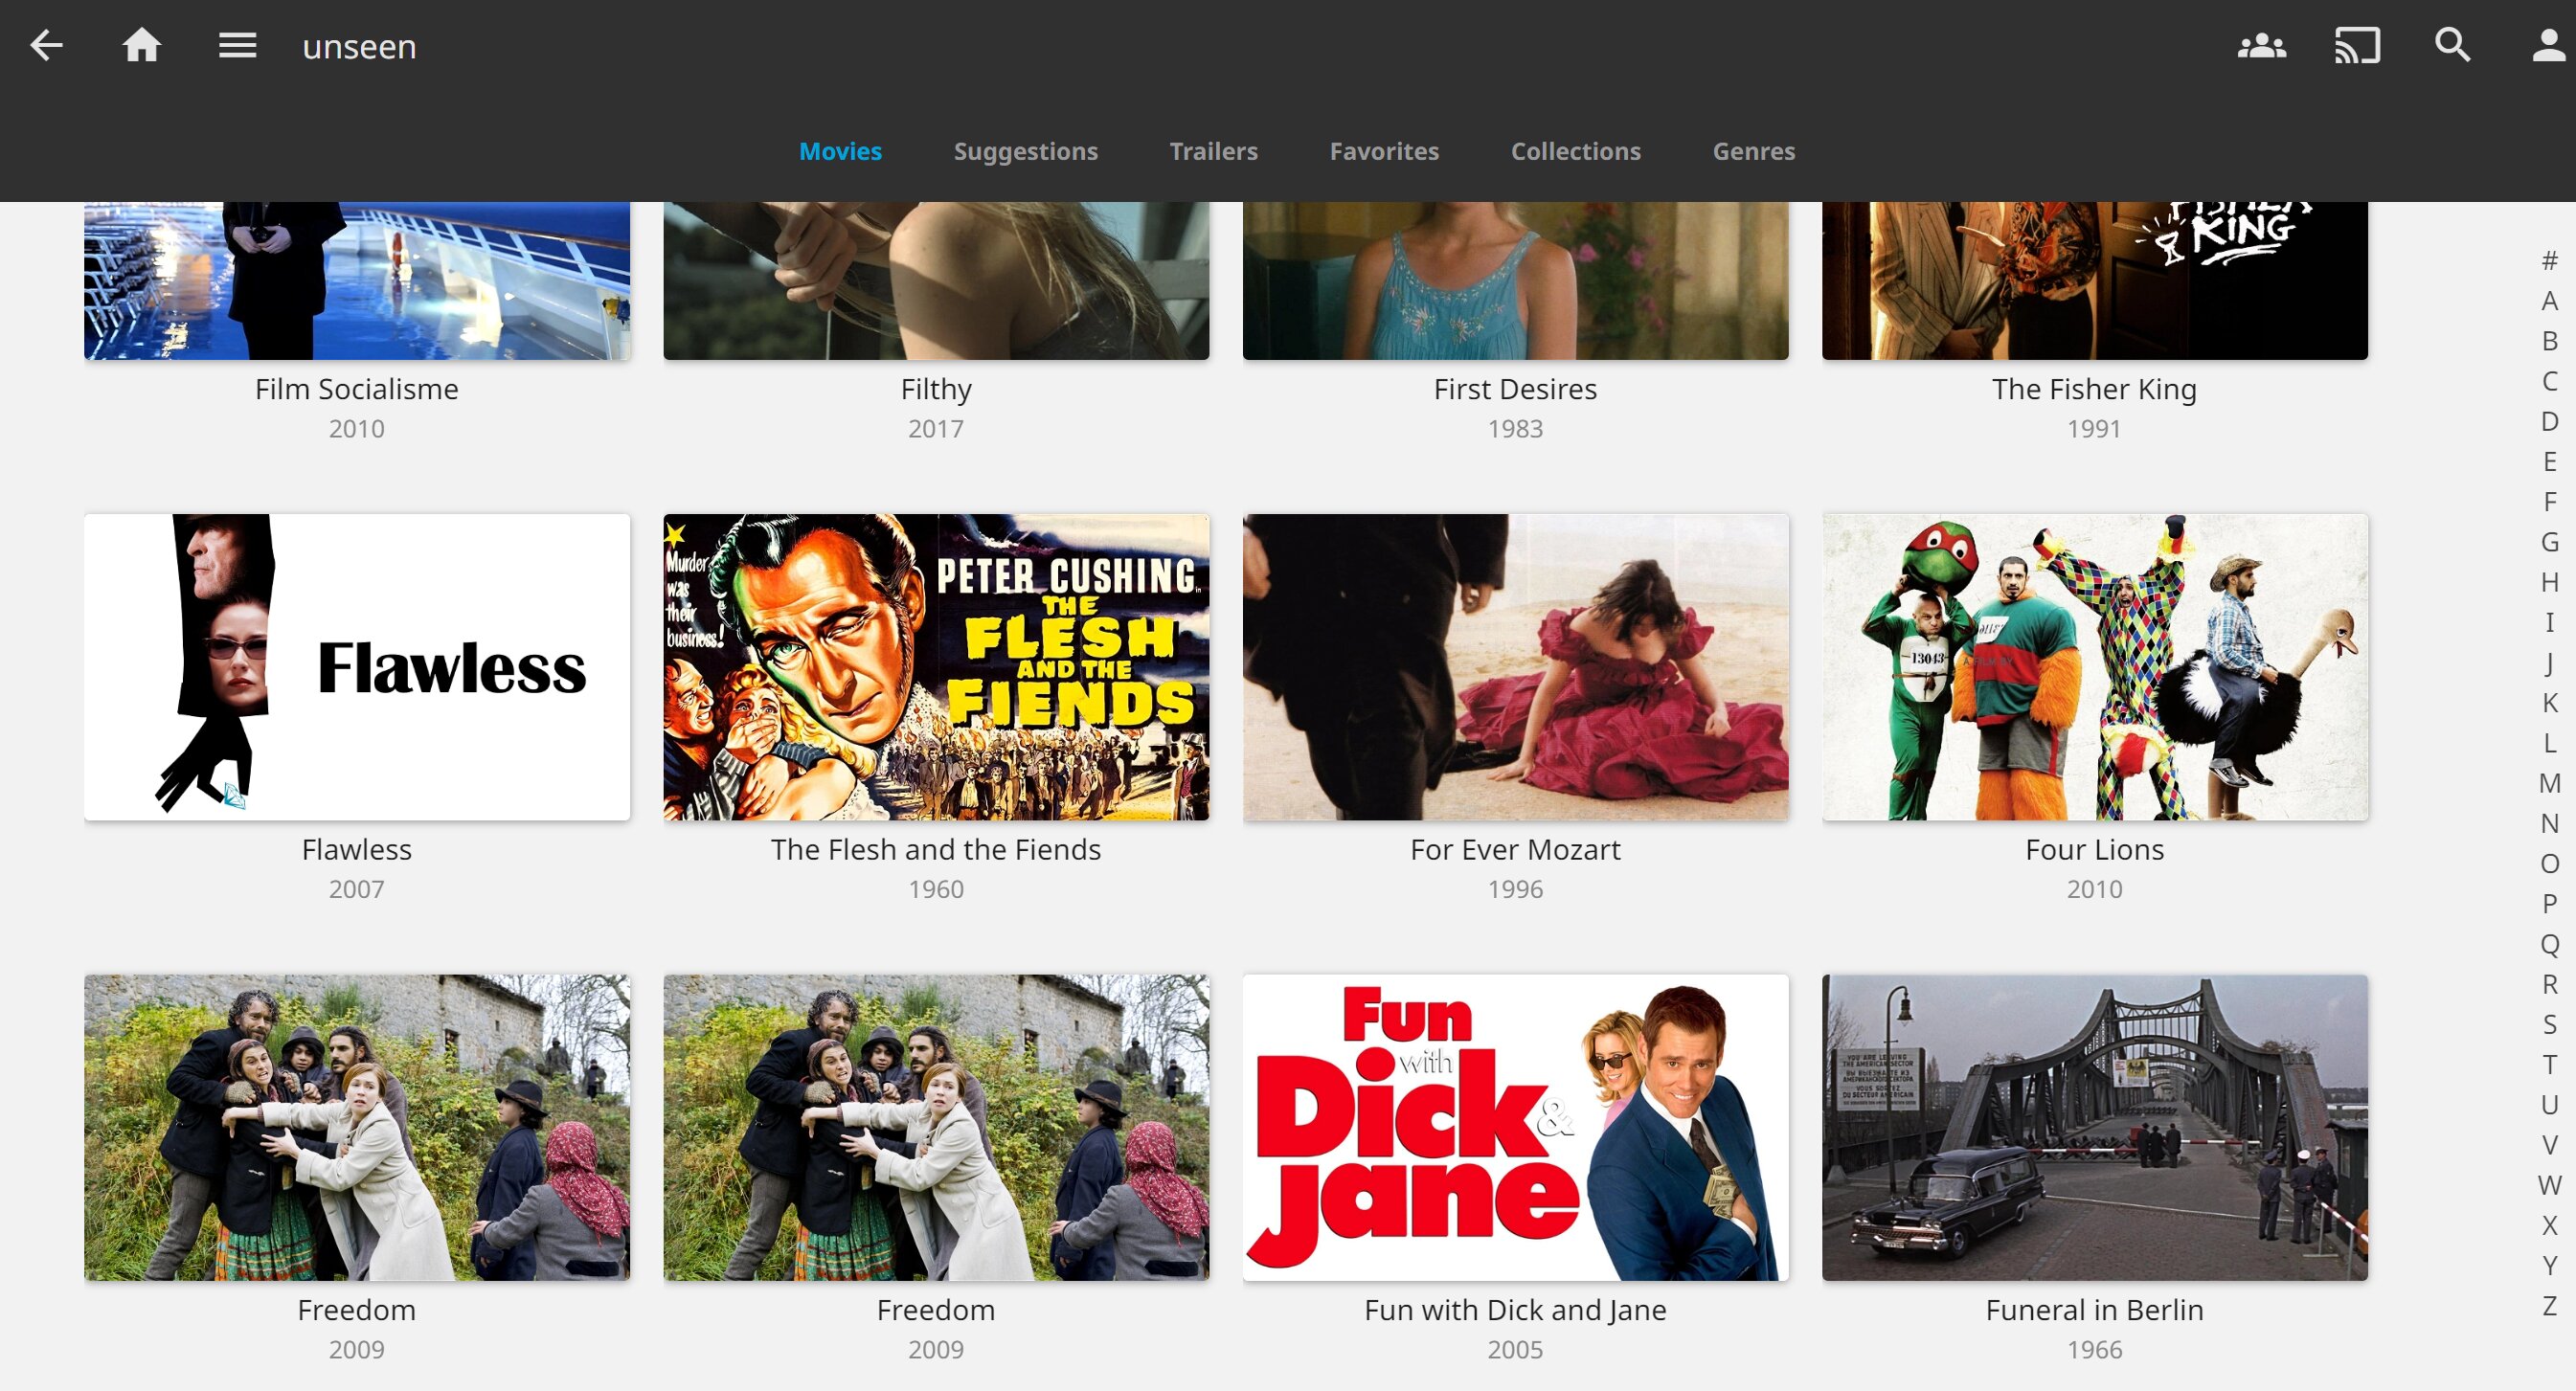The height and width of the screenshot is (1391, 2576).
Task: Click the Funeral in Berlin title link
Action: click(2094, 1310)
